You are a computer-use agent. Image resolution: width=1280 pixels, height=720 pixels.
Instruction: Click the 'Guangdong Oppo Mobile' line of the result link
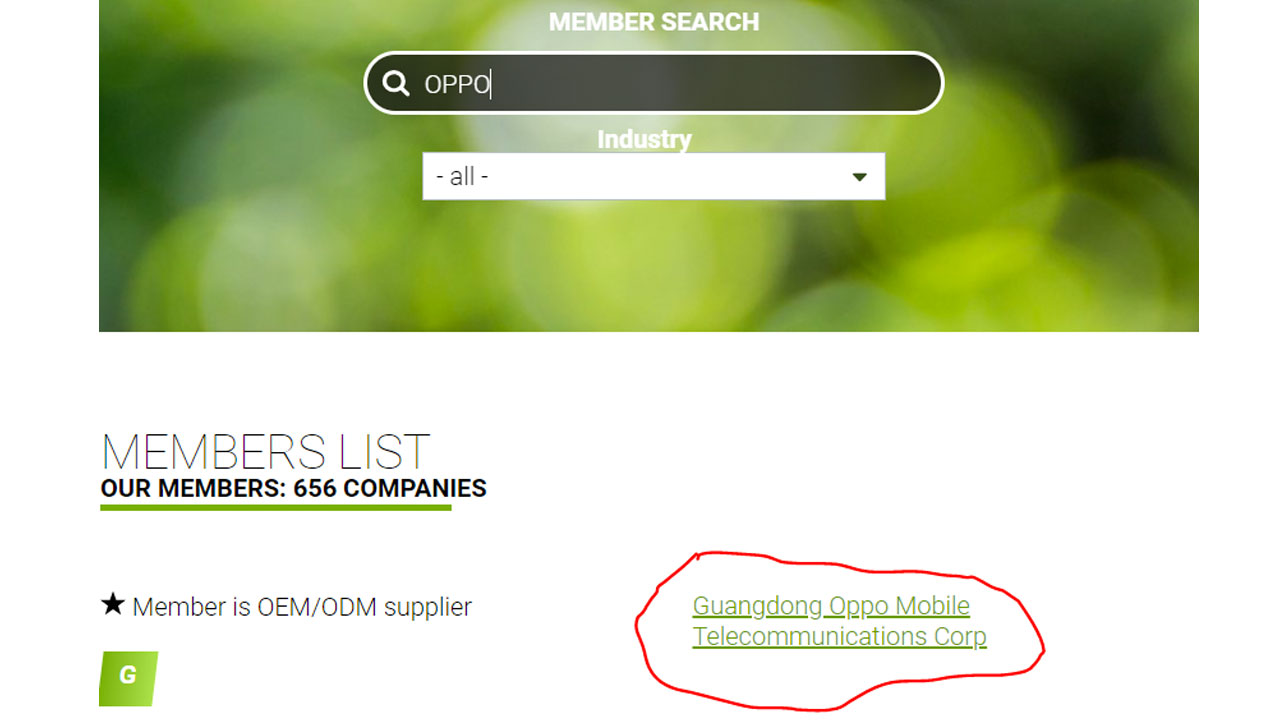coord(831,606)
